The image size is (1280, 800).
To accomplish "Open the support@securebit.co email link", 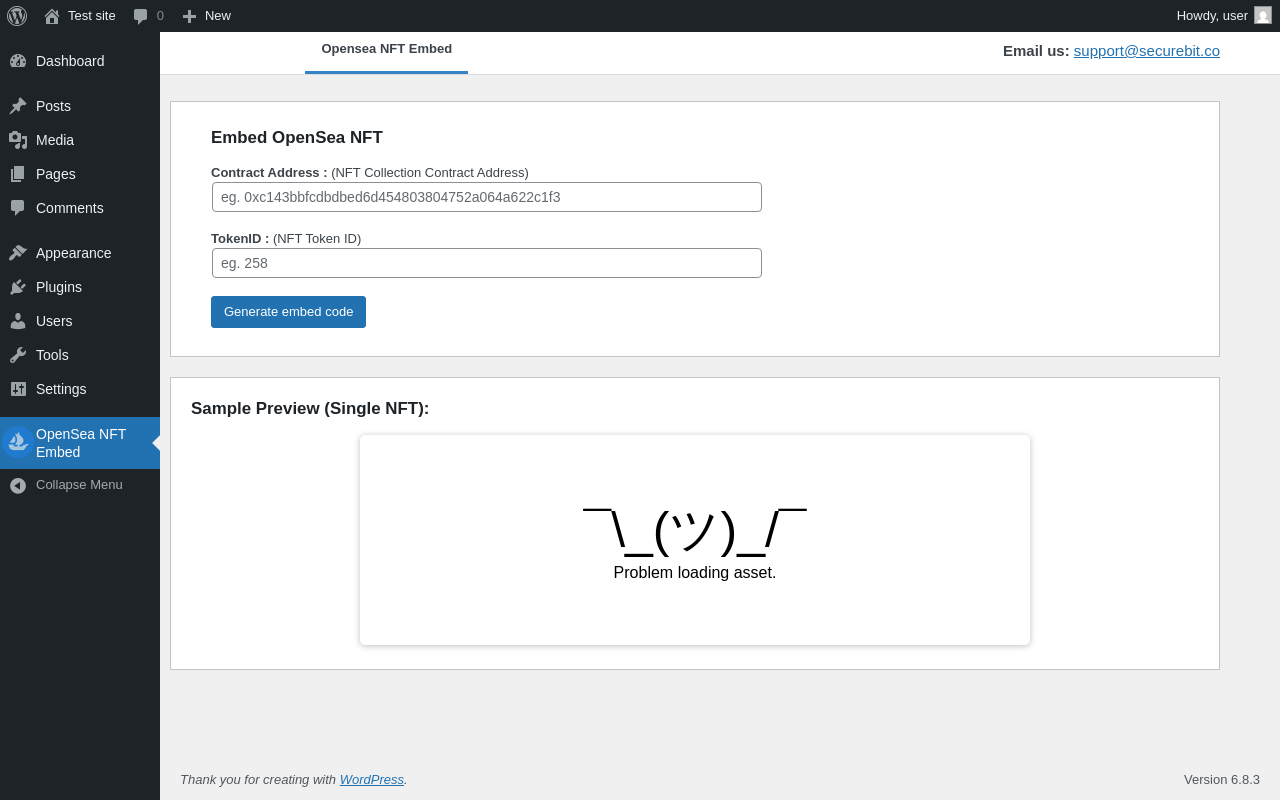I will pyautogui.click(x=1147, y=51).
